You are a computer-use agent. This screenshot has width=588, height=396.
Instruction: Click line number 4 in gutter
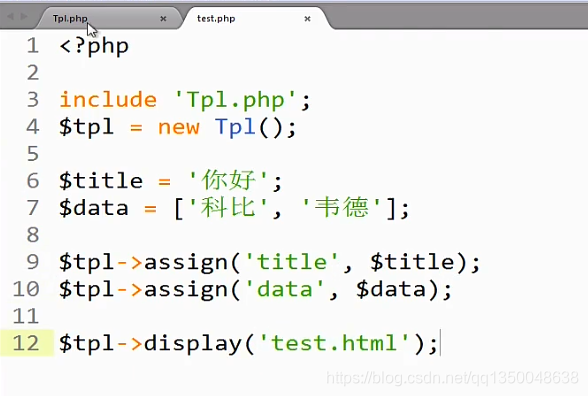[x=33, y=127]
